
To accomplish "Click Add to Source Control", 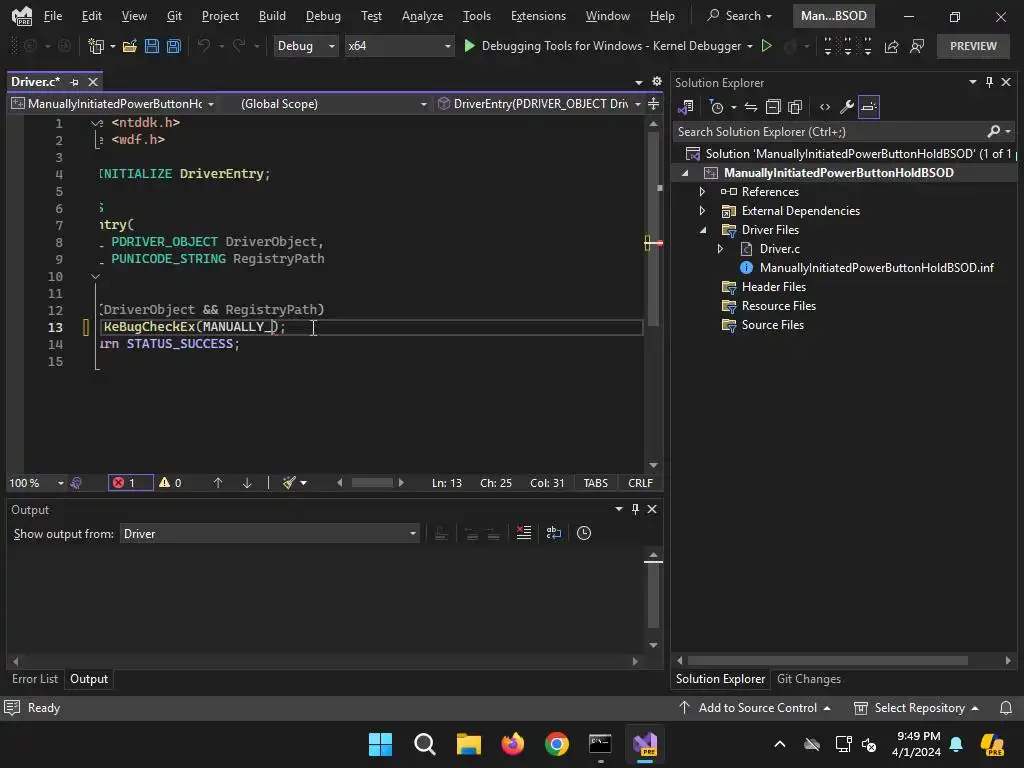I will pos(756,708).
